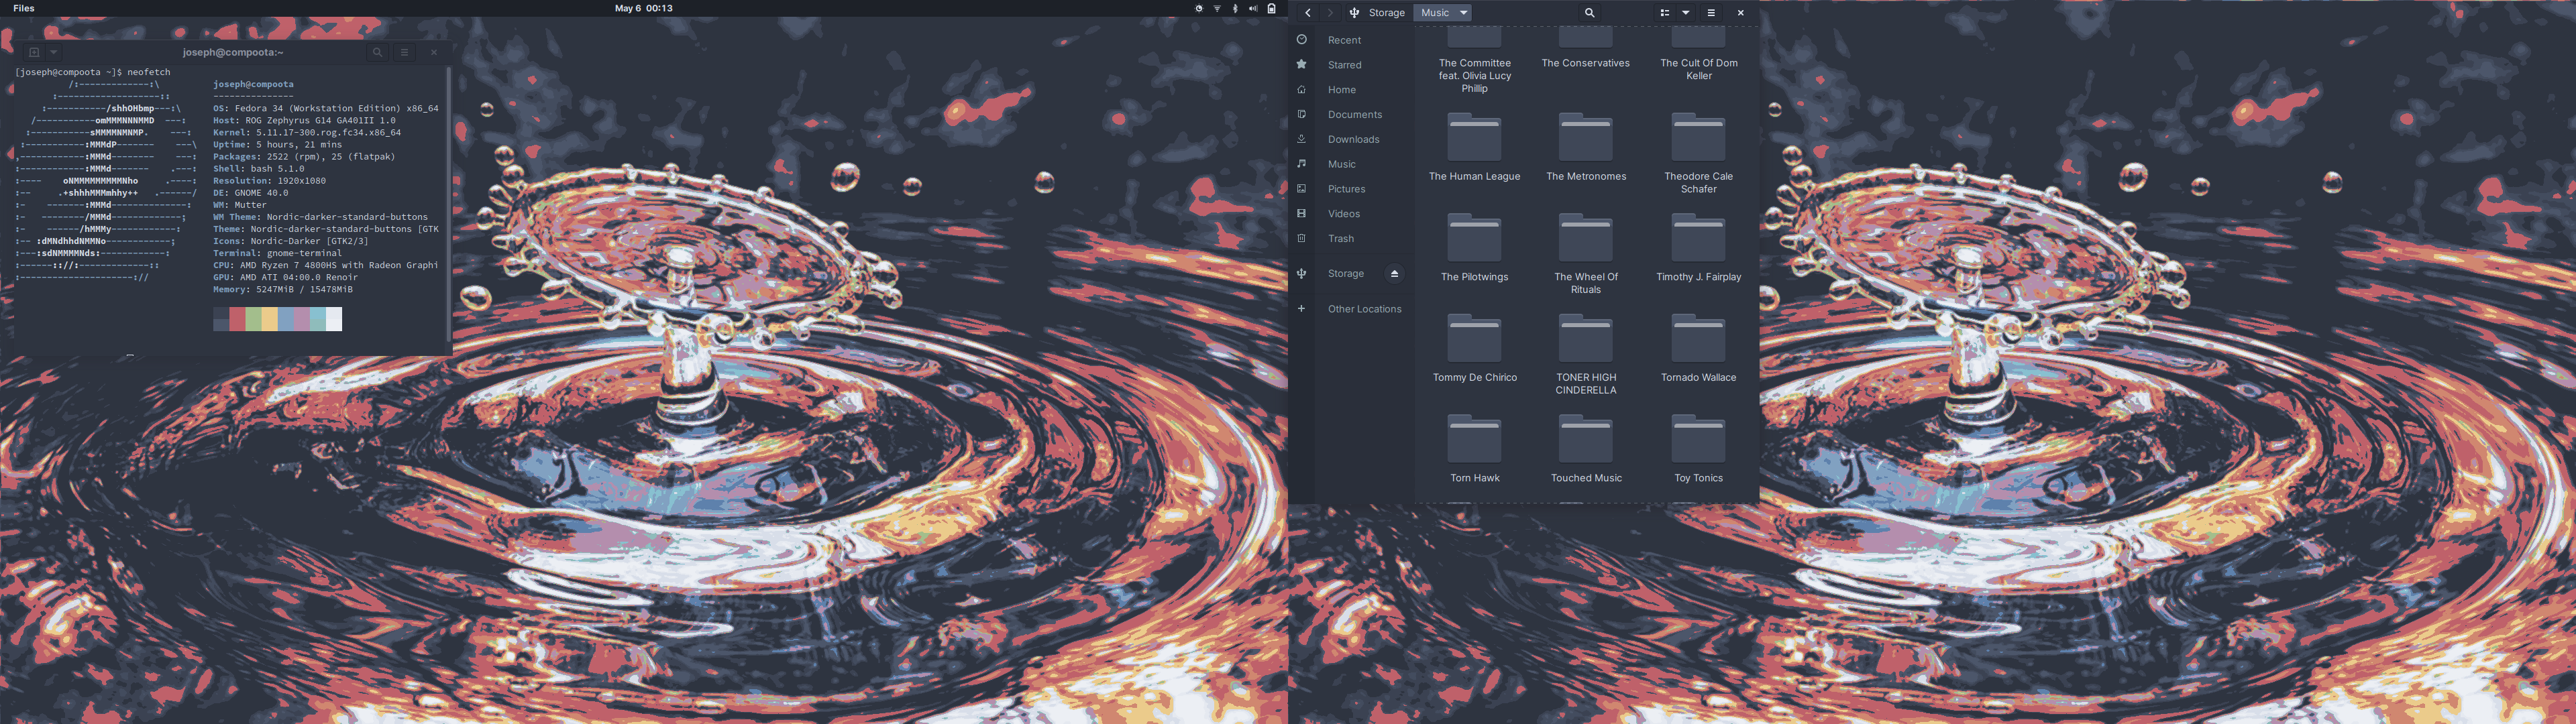Open Other Locations in sidebar
This screenshot has height=724, width=2576.
[x=1364, y=309]
